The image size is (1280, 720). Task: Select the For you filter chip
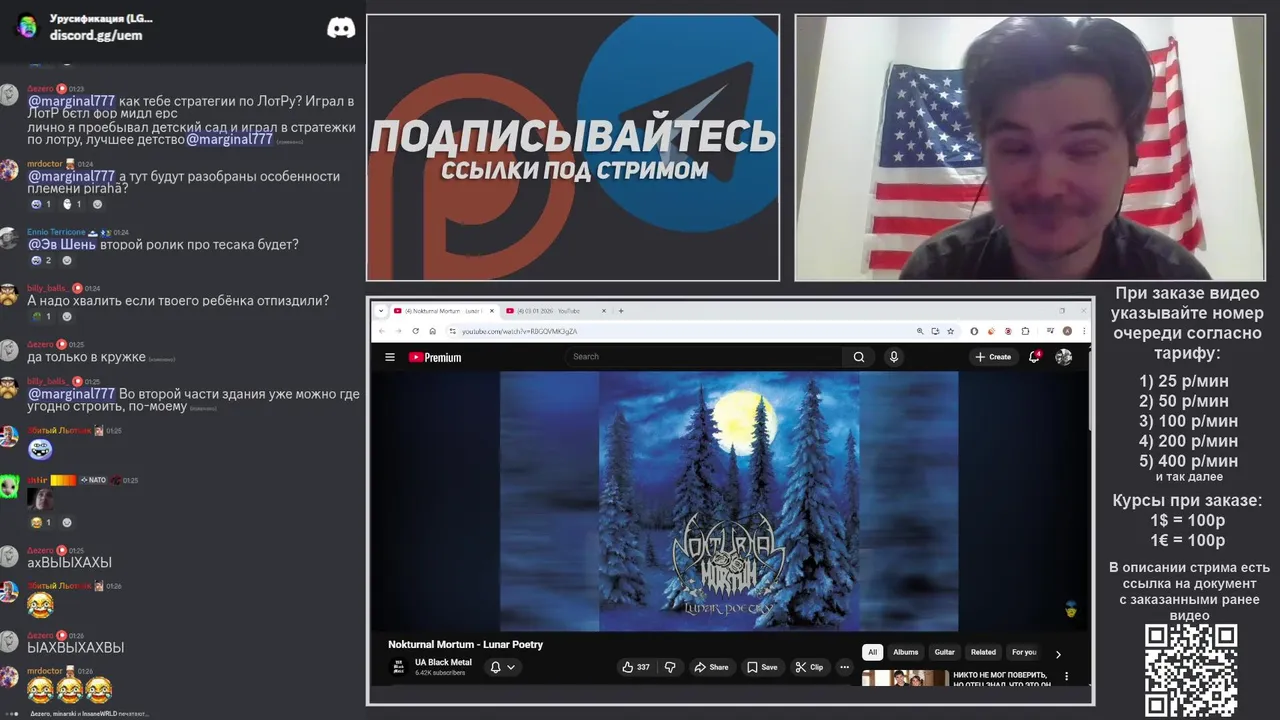click(x=1024, y=652)
